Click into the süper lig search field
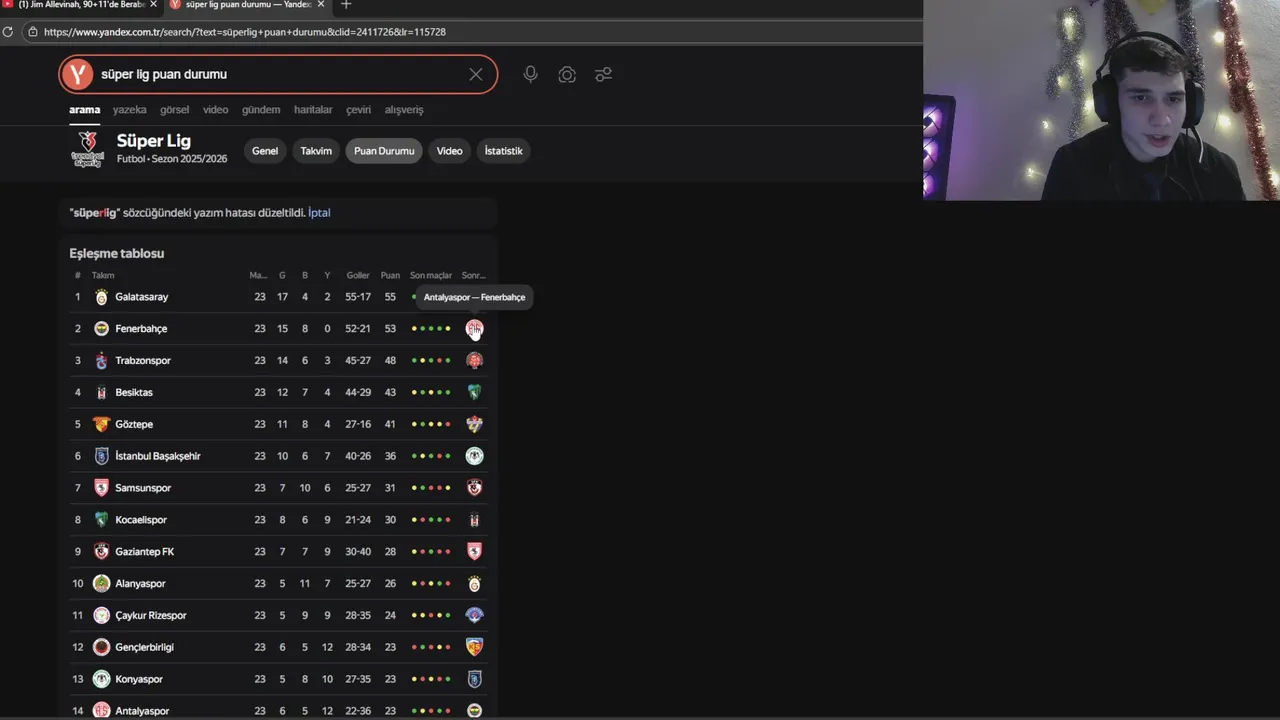The height and width of the screenshot is (720, 1280). (x=280, y=74)
